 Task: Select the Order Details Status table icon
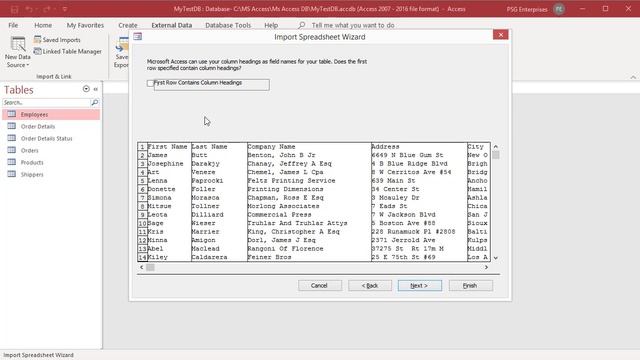tap(12, 138)
